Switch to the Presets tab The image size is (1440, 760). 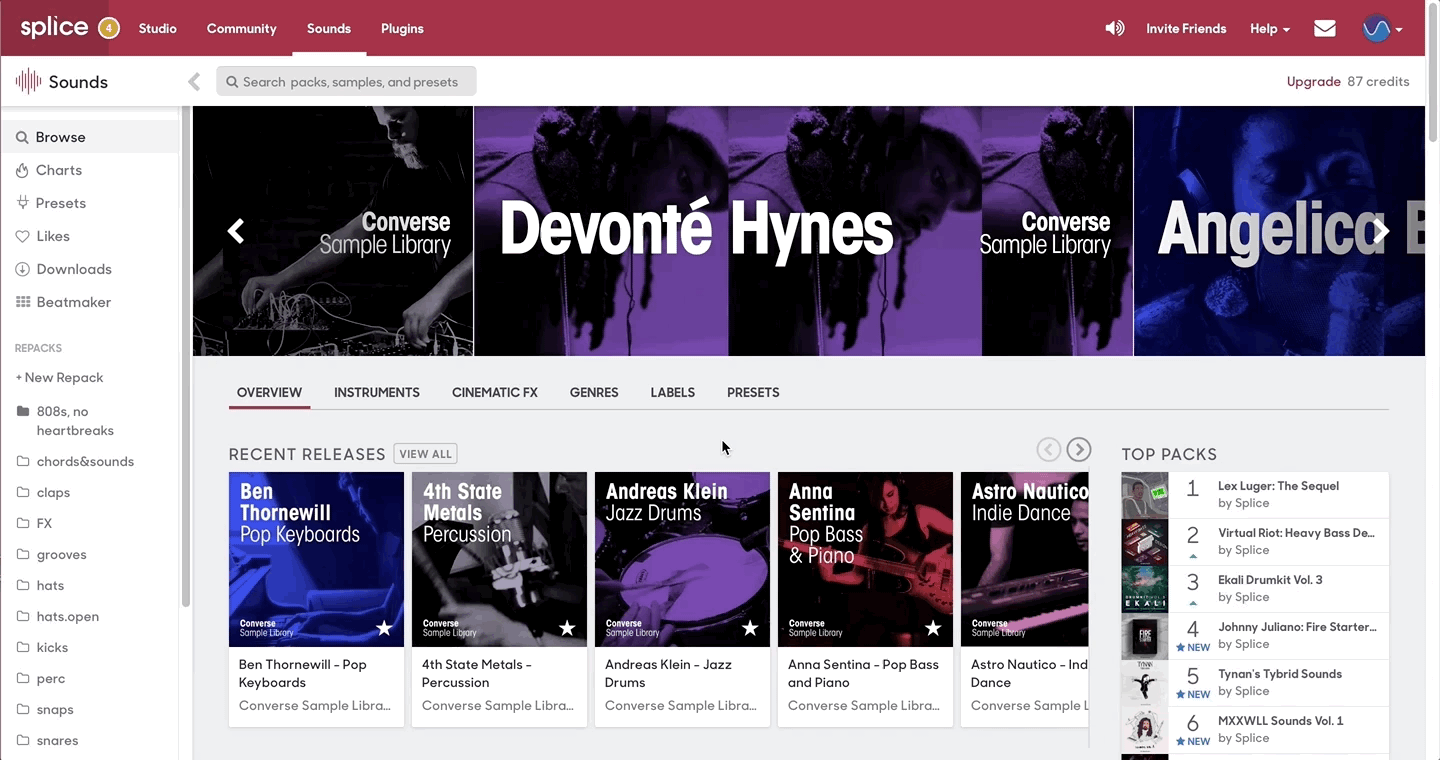(753, 392)
